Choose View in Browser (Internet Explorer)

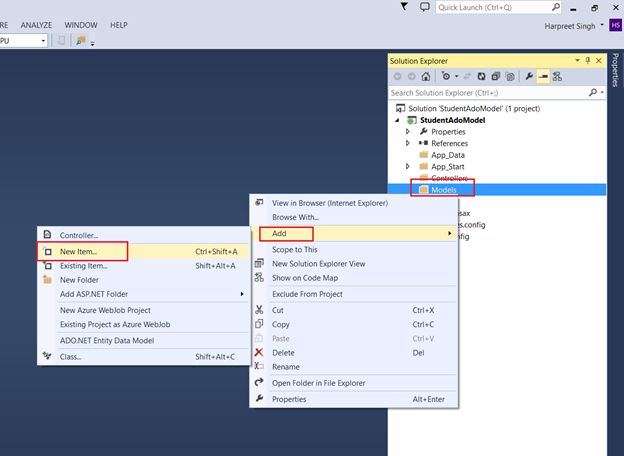click(330, 203)
